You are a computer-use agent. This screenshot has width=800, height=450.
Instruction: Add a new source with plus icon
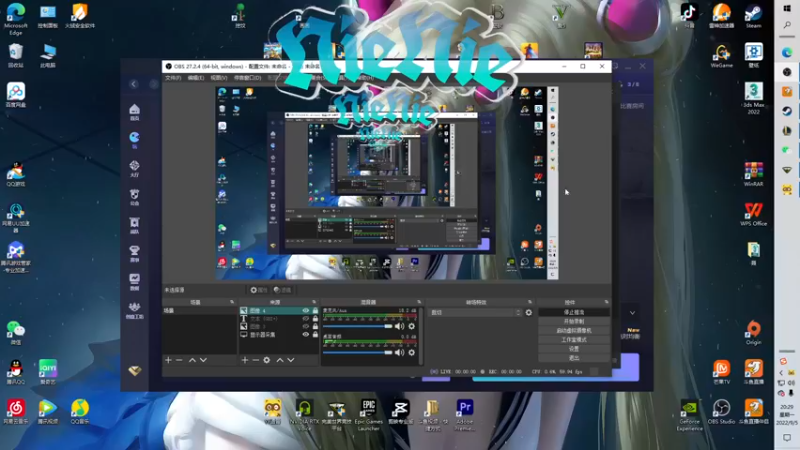pyautogui.click(x=245, y=360)
